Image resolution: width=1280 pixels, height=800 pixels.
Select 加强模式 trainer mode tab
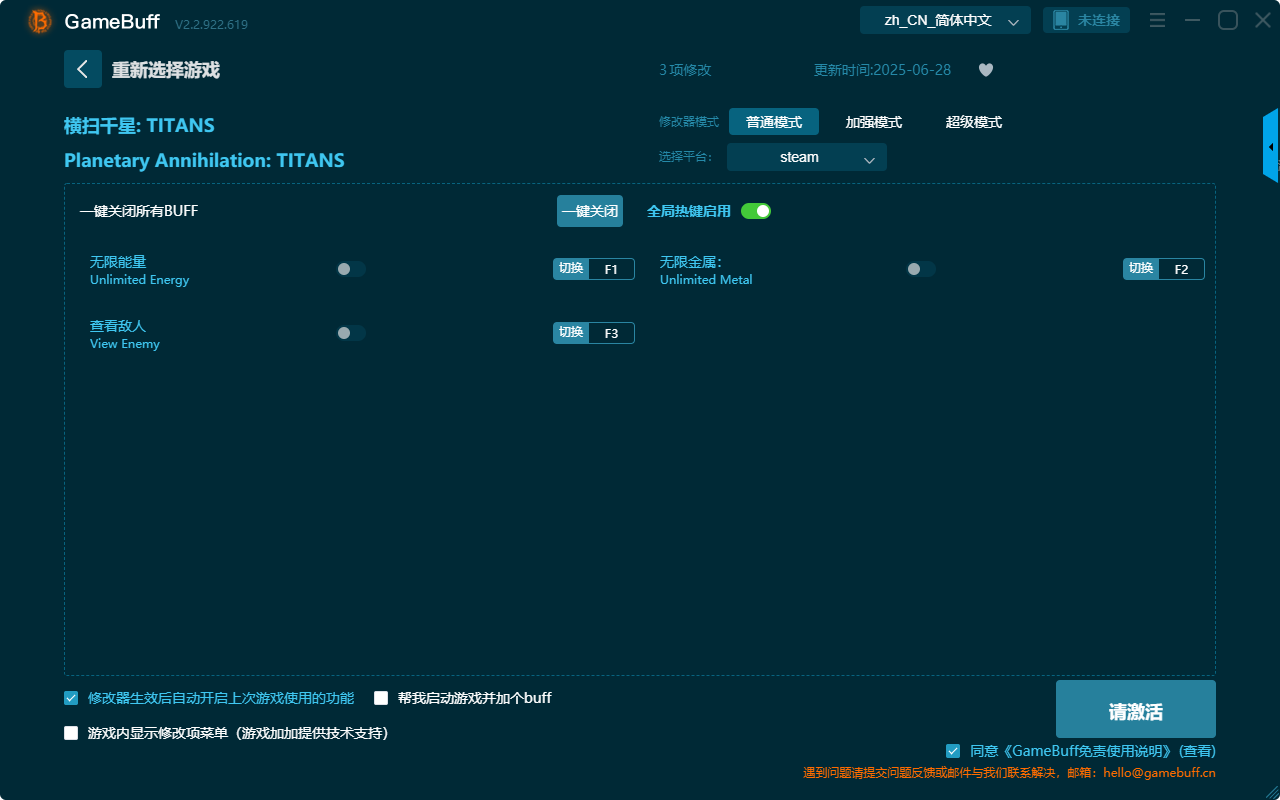(874, 122)
